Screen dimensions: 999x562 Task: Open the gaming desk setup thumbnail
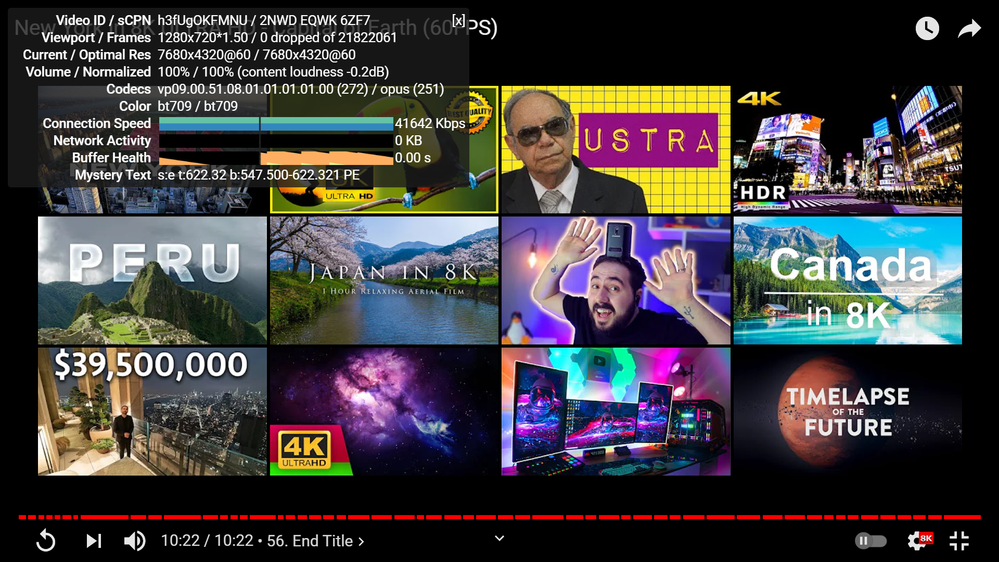click(616, 412)
